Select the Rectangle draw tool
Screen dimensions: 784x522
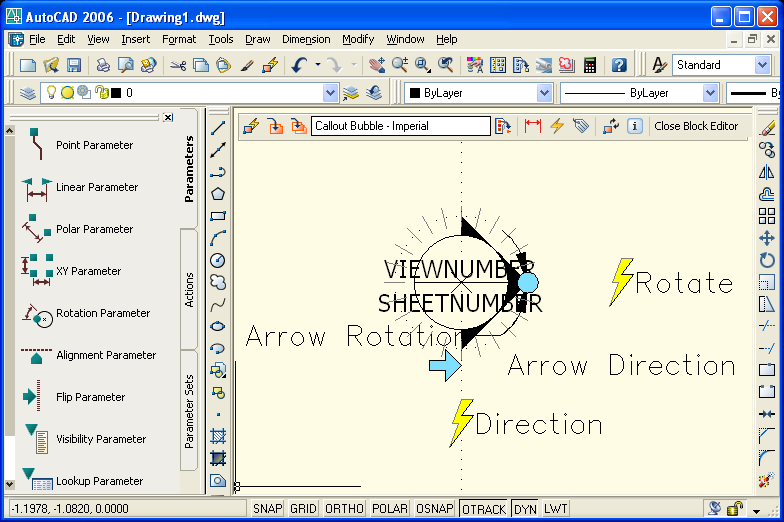point(218,216)
